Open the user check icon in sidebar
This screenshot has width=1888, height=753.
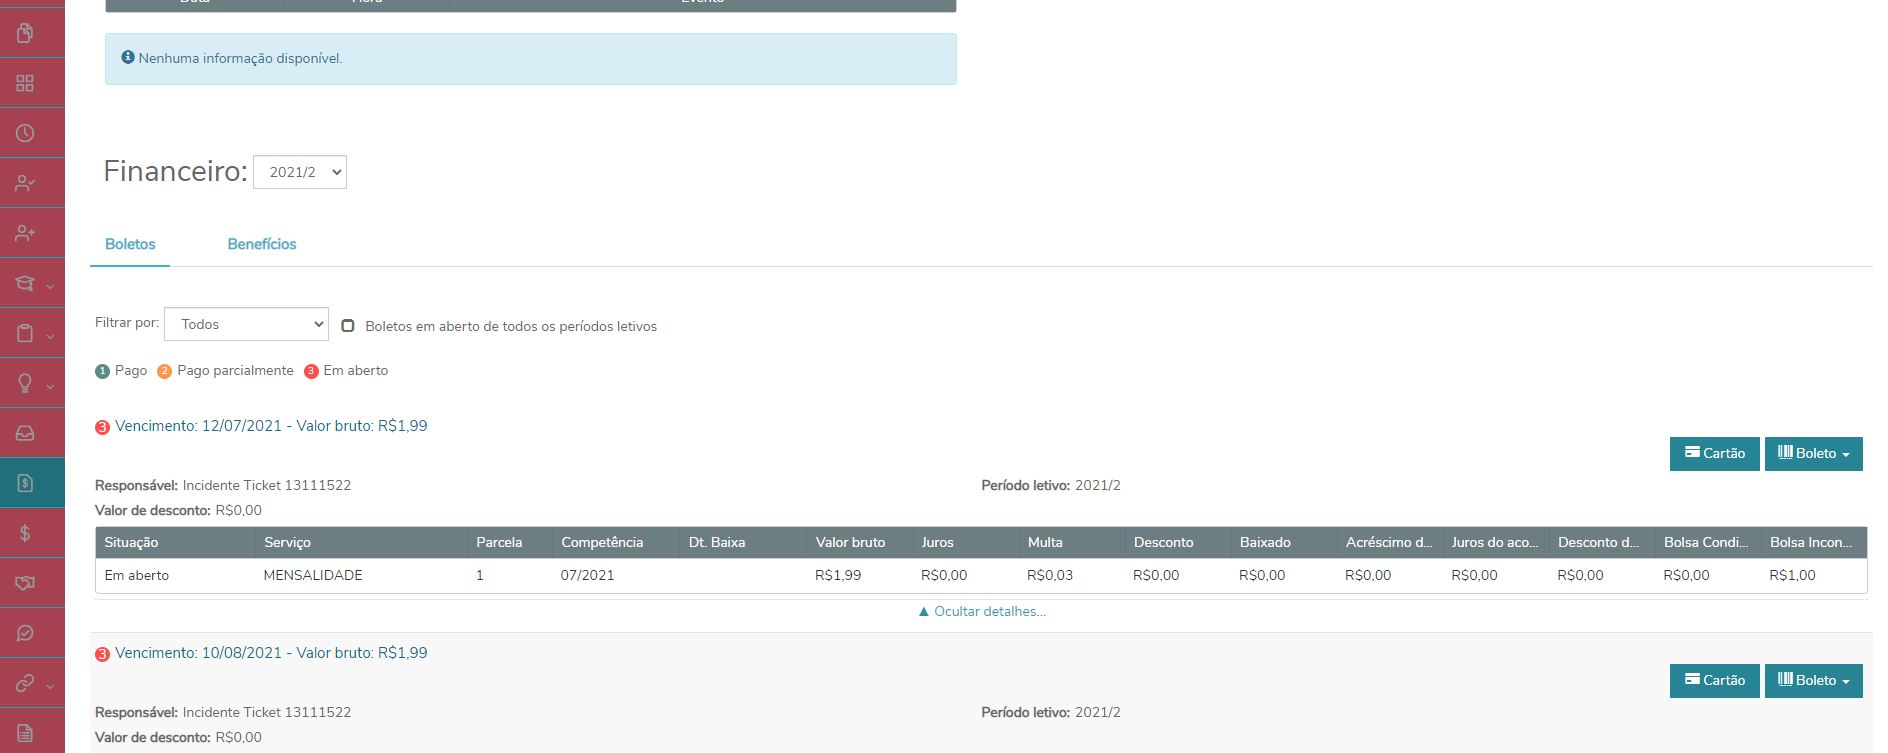pos(26,183)
